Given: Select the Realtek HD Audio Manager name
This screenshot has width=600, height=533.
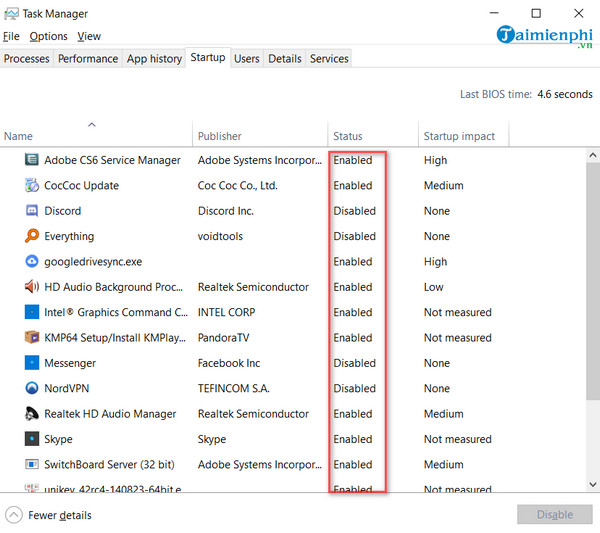Looking at the screenshot, I should point(110,414).
